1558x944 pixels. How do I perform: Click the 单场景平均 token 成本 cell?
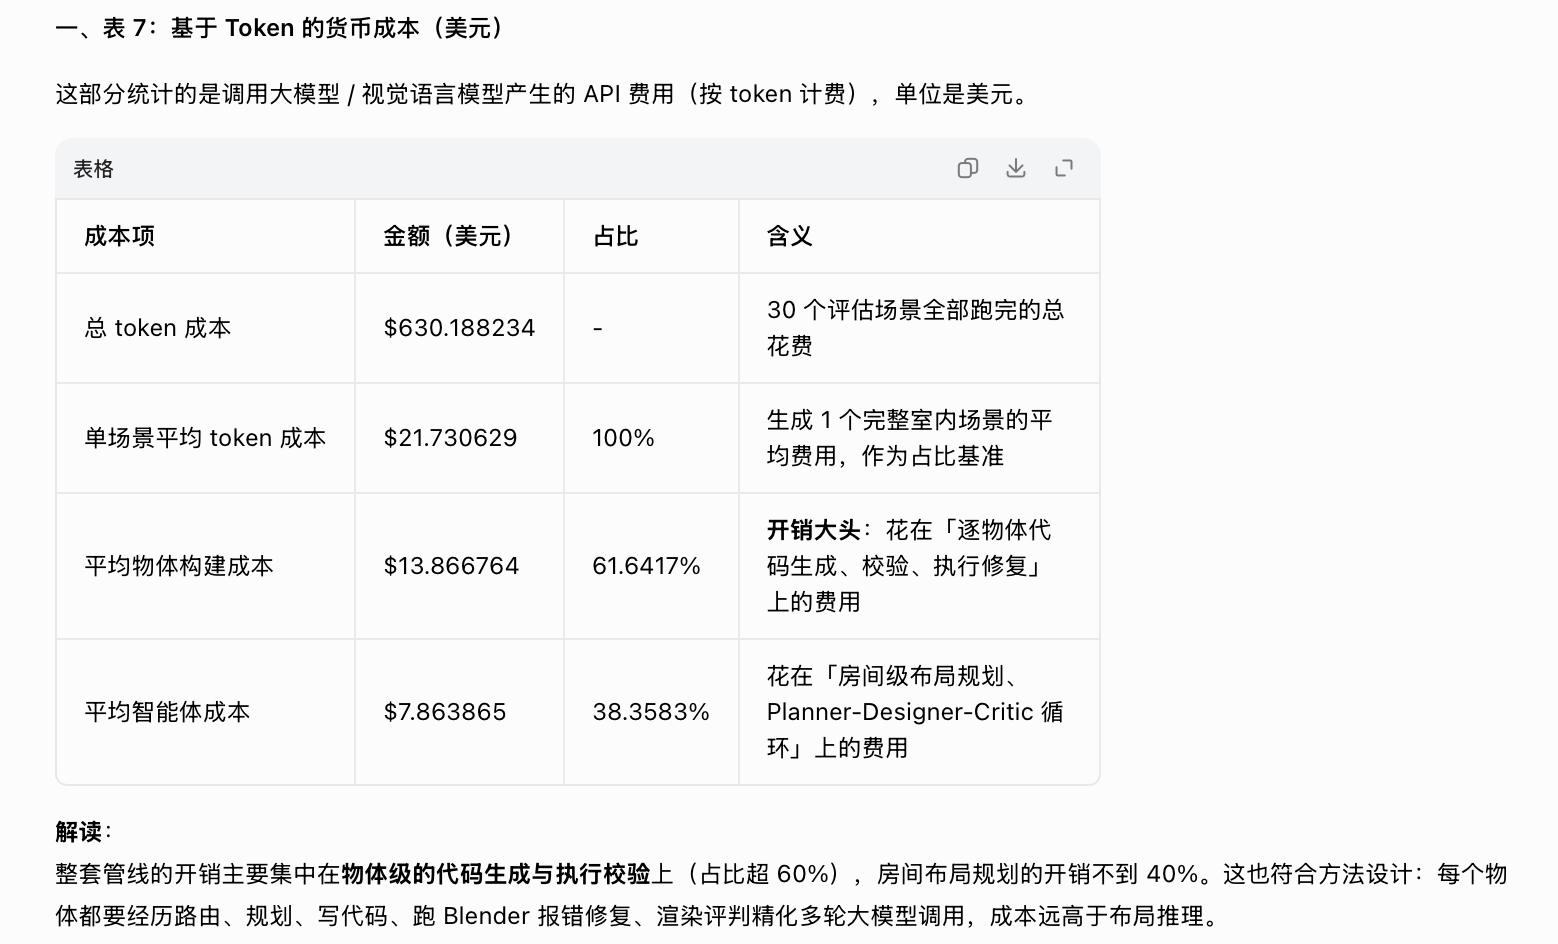(x=205, y=438)
